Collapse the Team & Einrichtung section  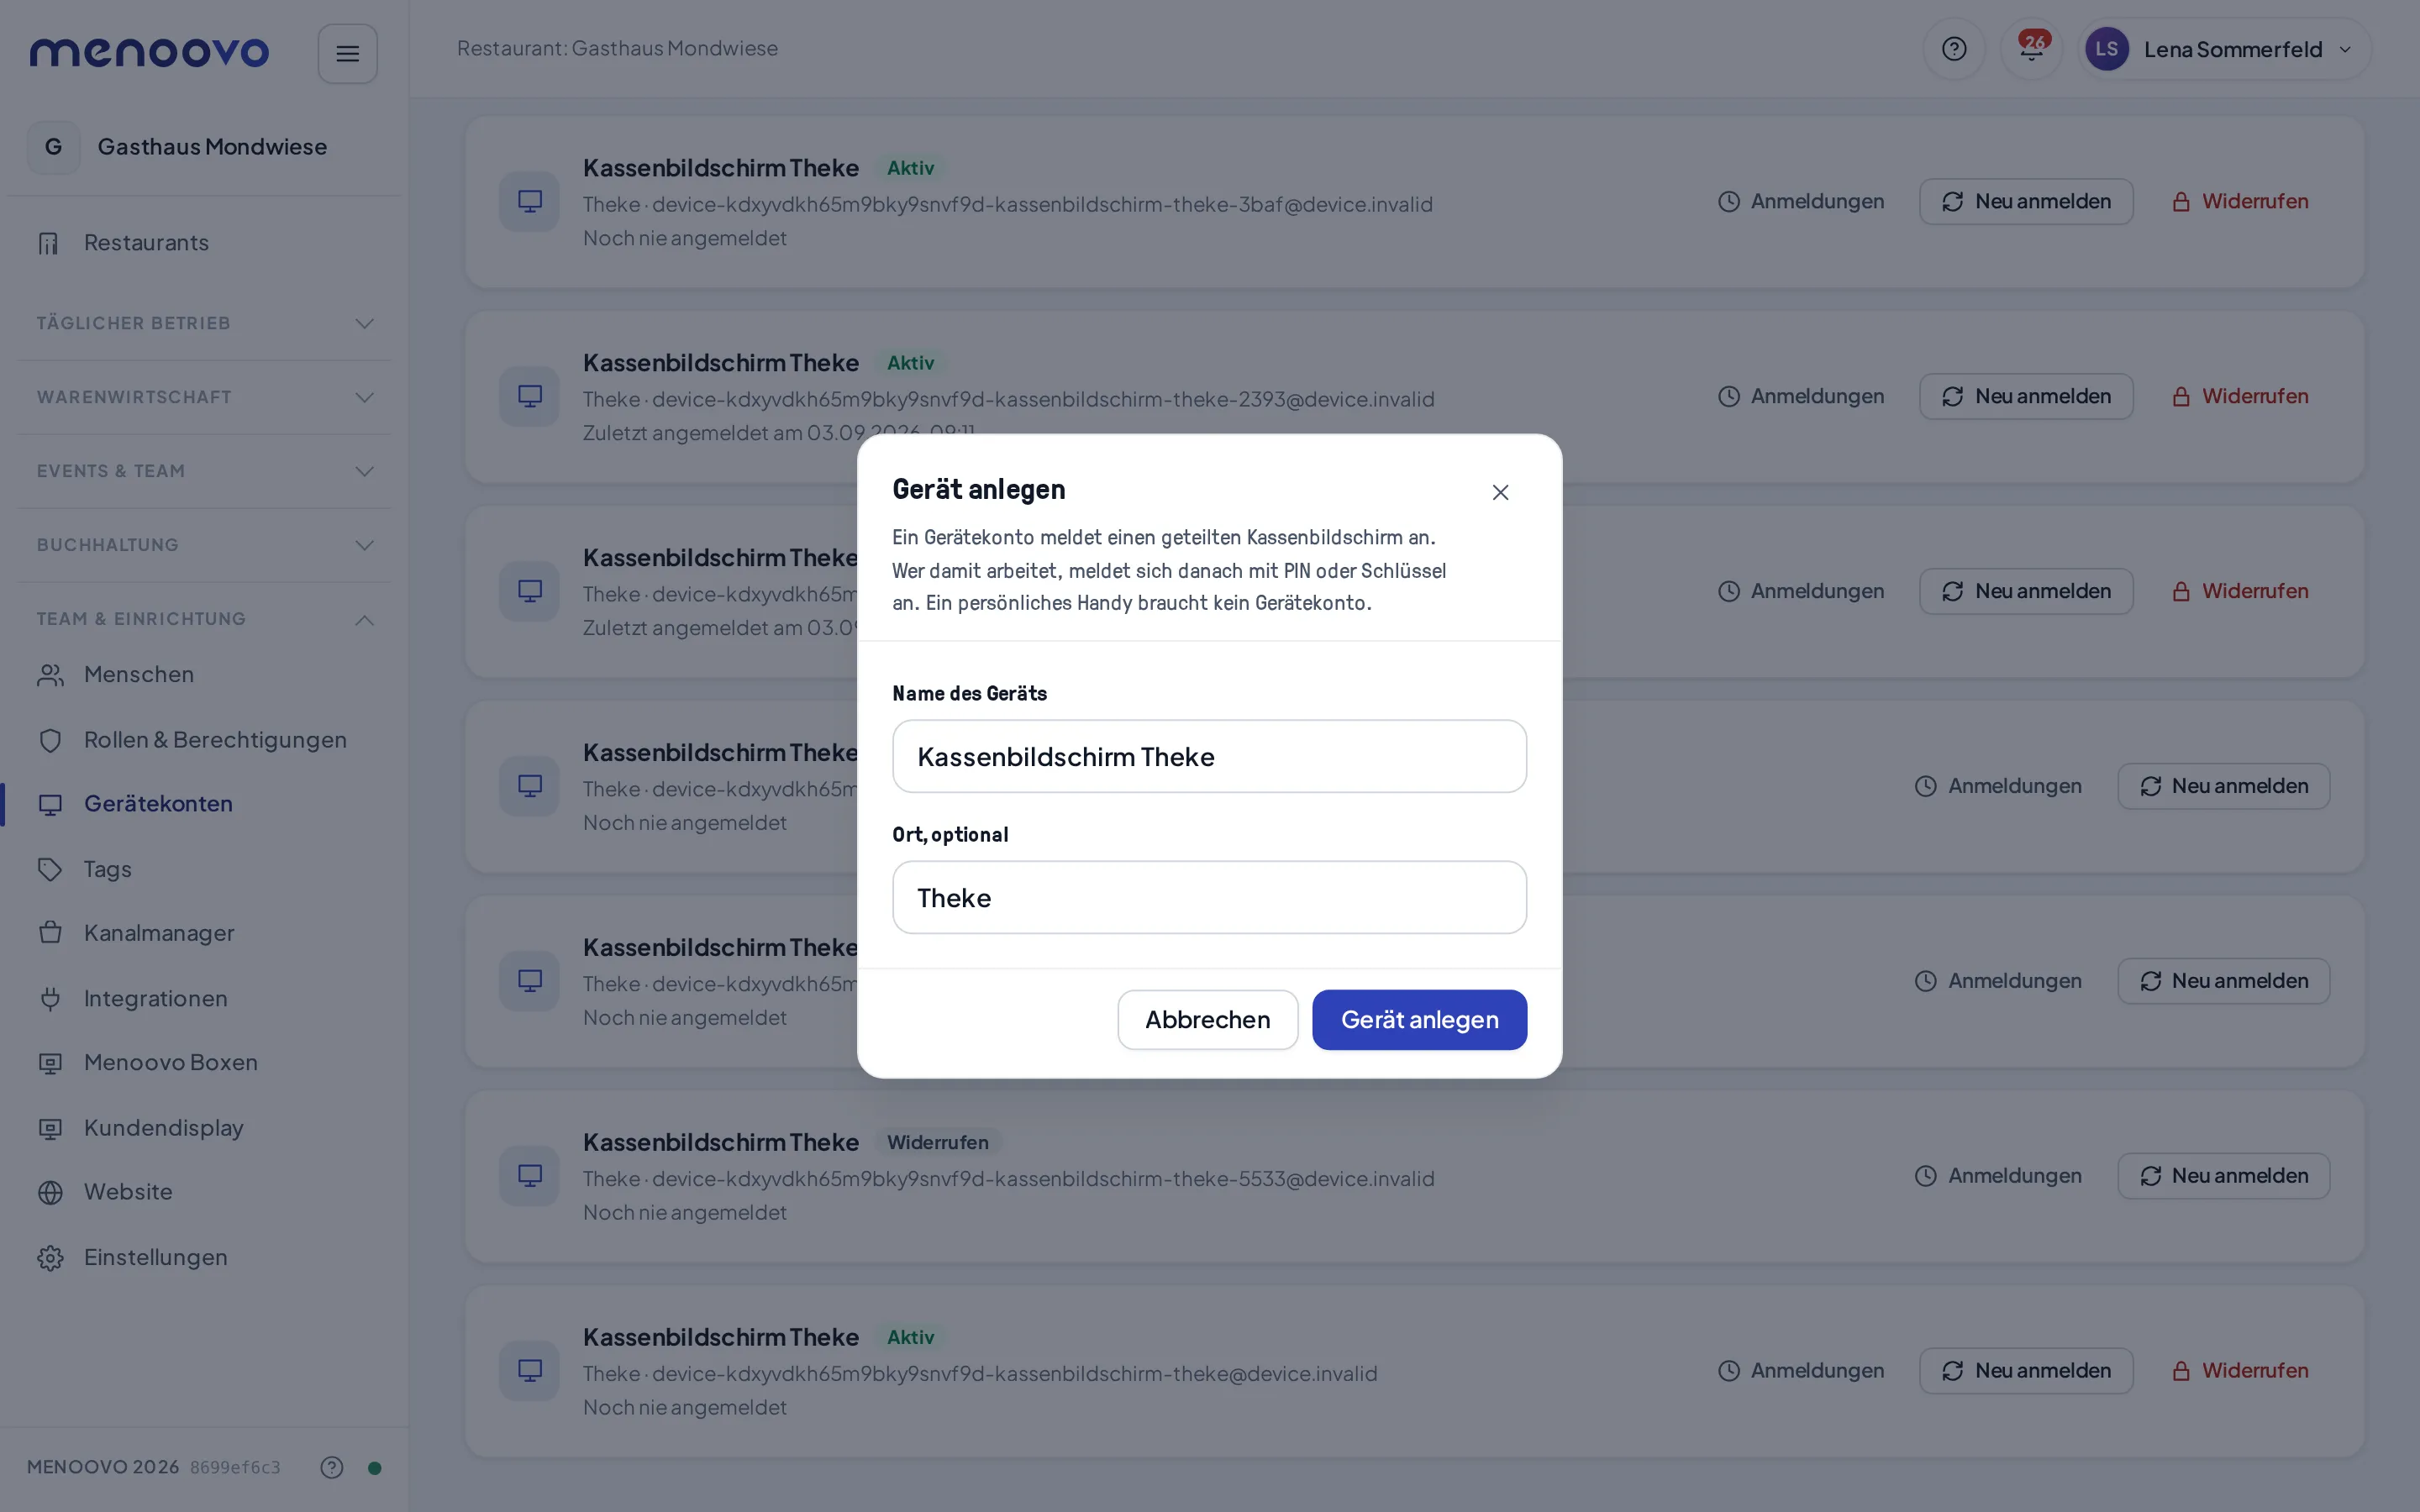coord(204,619)
